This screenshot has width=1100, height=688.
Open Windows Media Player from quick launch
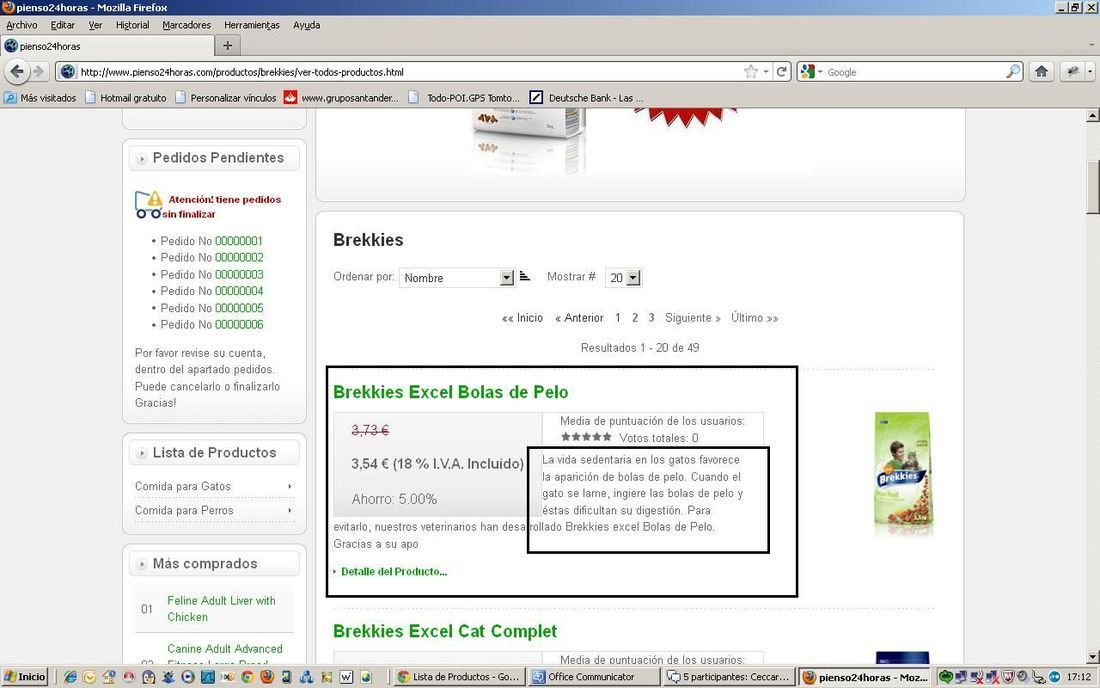(187, 677)
